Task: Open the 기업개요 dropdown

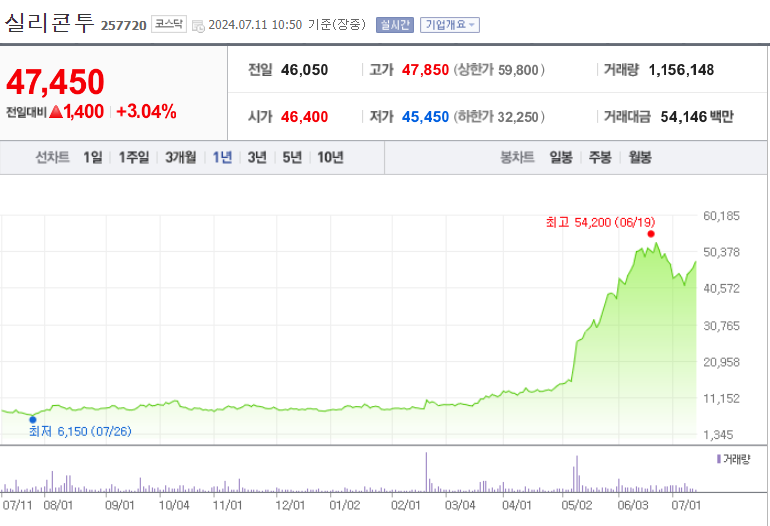Action: tap(450, 25)
